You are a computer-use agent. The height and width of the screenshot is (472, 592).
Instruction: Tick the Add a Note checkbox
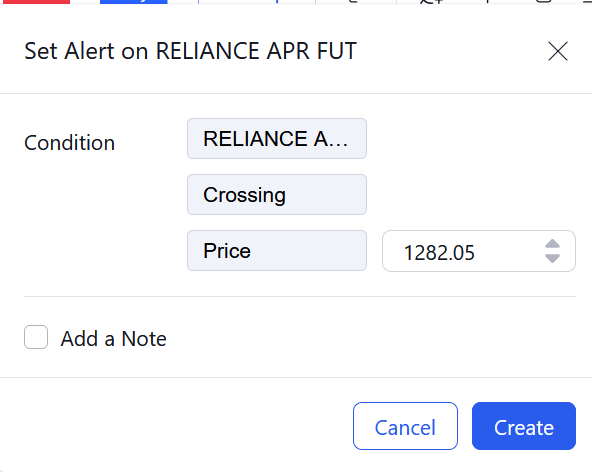tap(36, 337)
